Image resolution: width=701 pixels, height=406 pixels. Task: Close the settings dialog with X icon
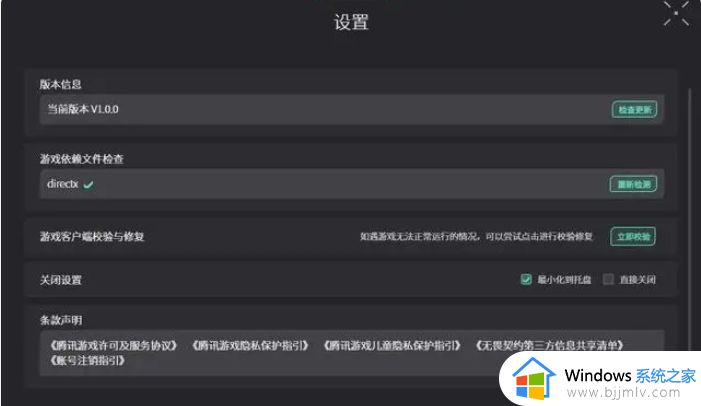click(676, 13)
